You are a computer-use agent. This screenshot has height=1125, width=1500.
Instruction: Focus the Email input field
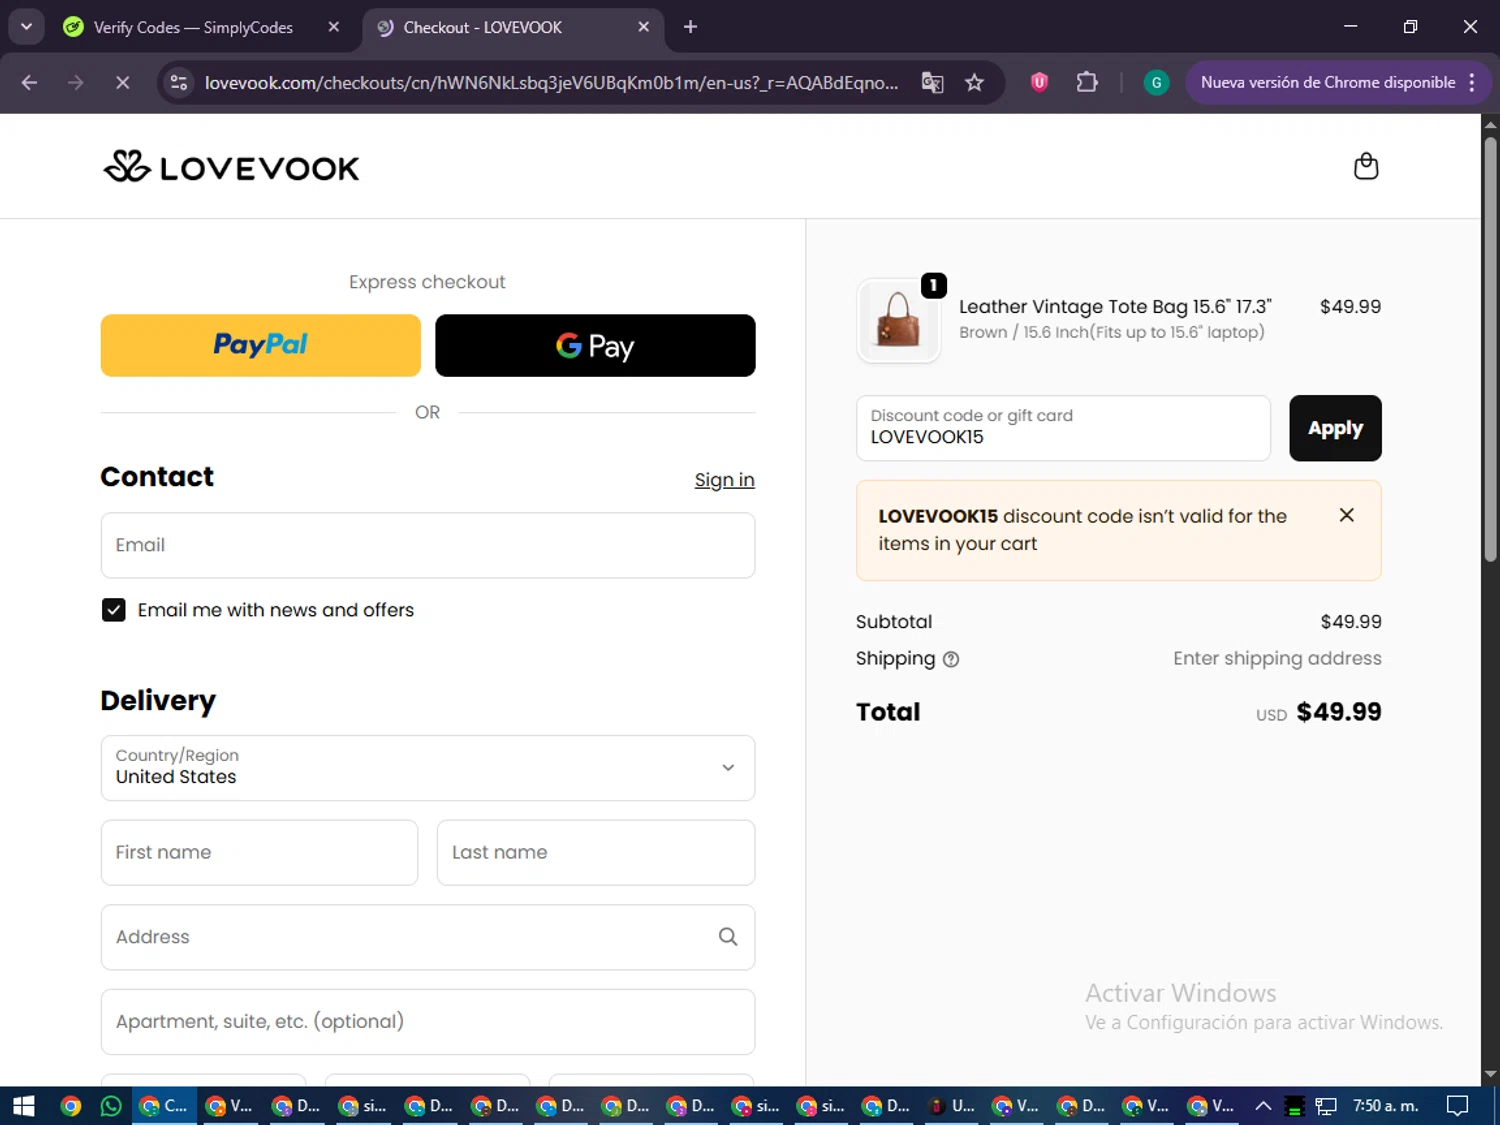(428, 545)
